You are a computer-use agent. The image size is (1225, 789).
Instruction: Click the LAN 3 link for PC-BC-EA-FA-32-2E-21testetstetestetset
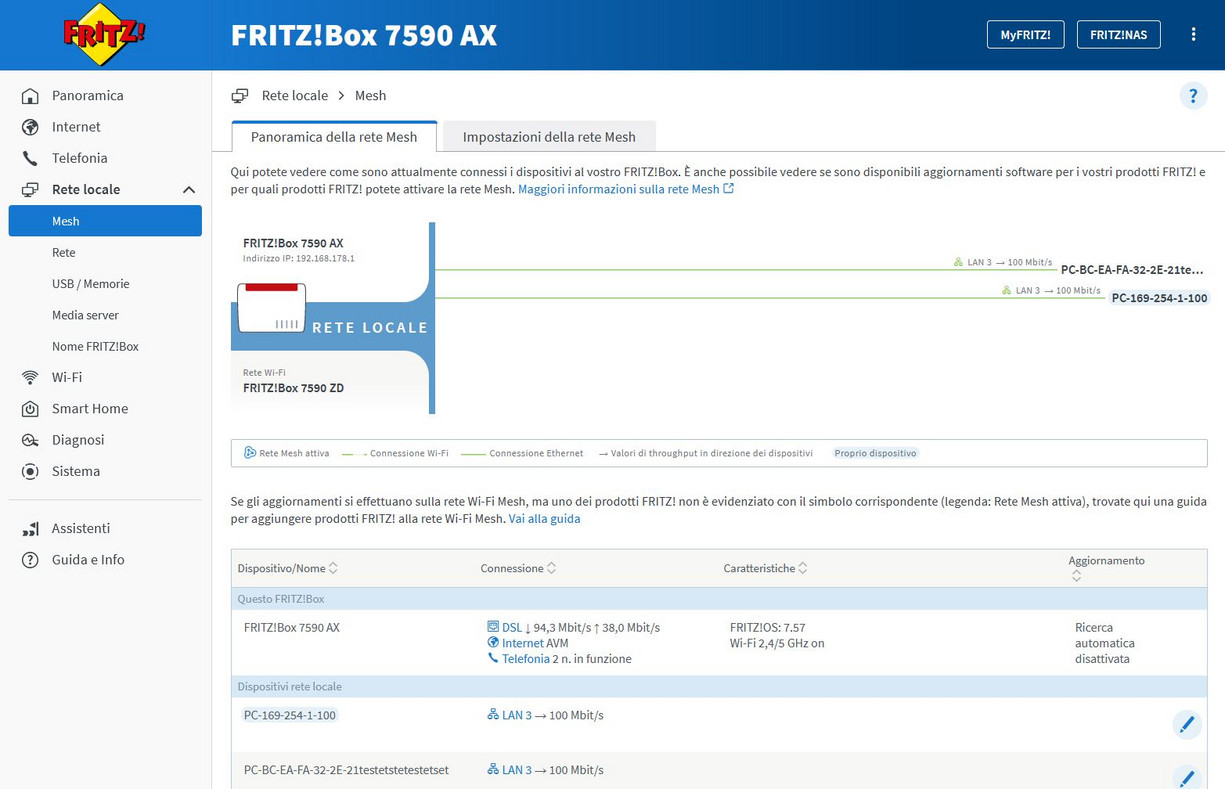517,770
